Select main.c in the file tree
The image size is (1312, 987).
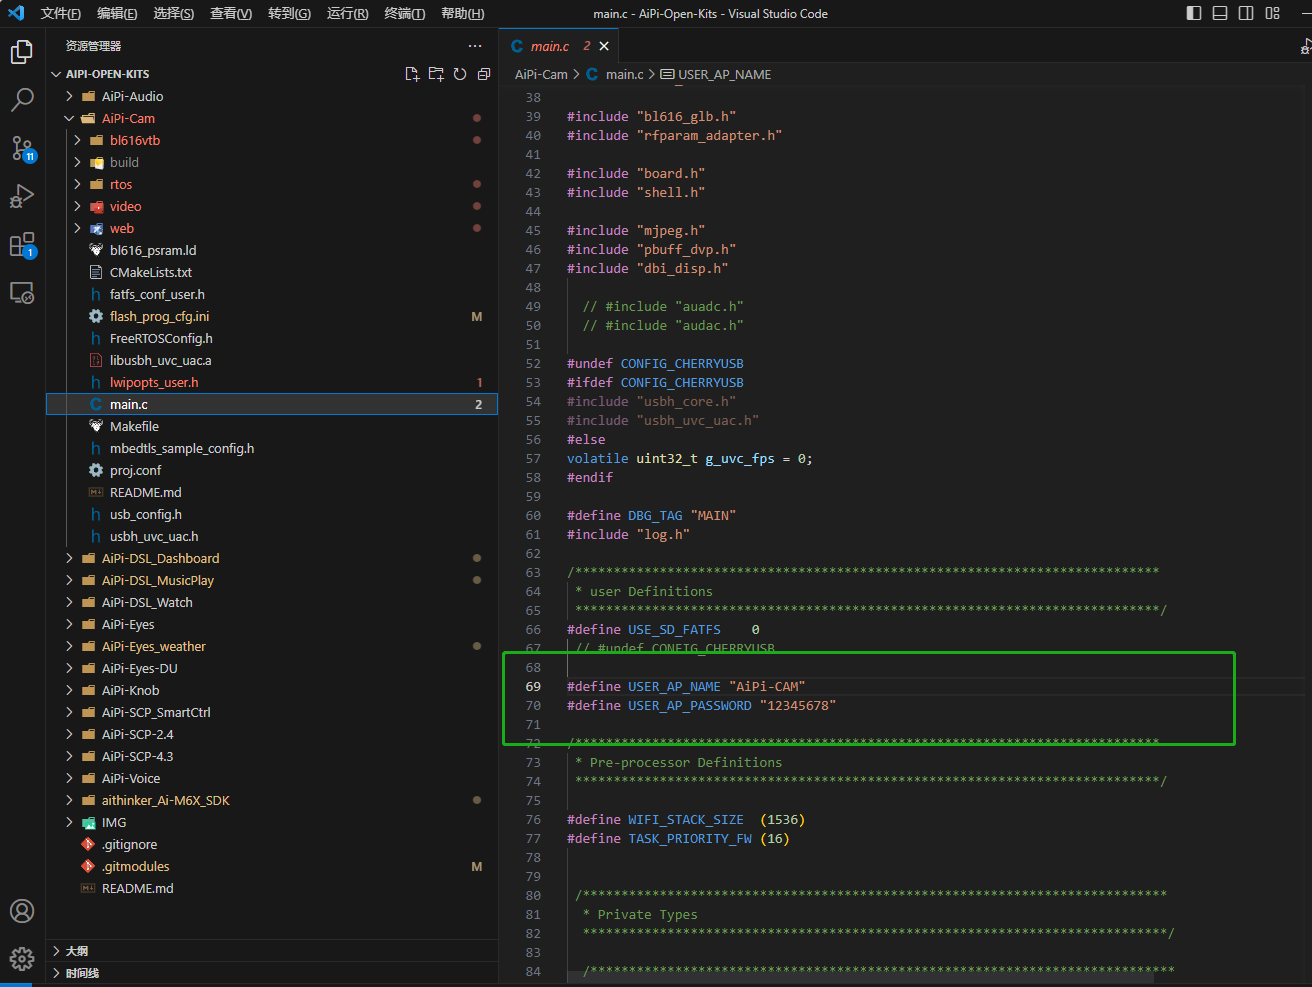tap(272, 404)
